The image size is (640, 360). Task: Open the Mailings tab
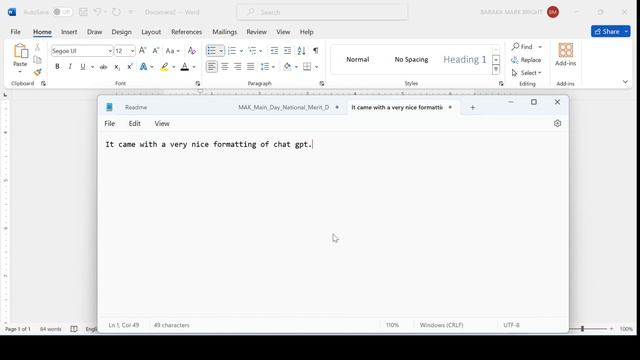(224, 32)
